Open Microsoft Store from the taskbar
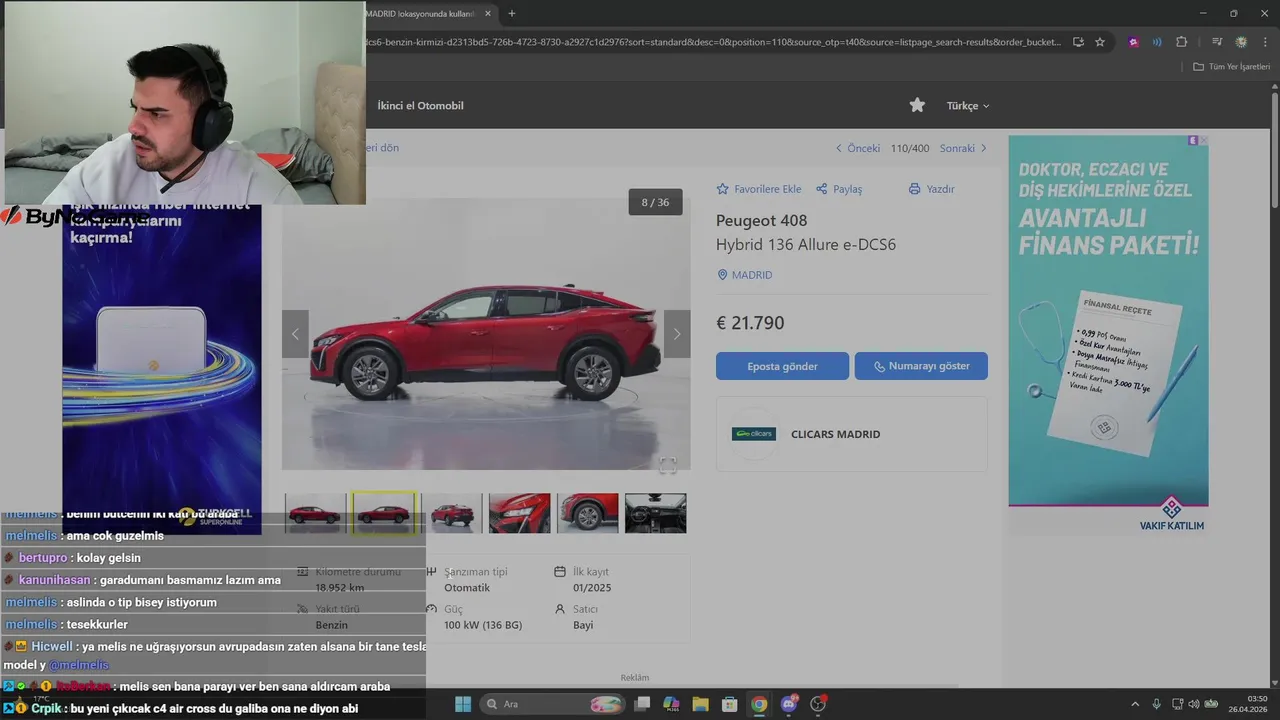 [729, 704]
